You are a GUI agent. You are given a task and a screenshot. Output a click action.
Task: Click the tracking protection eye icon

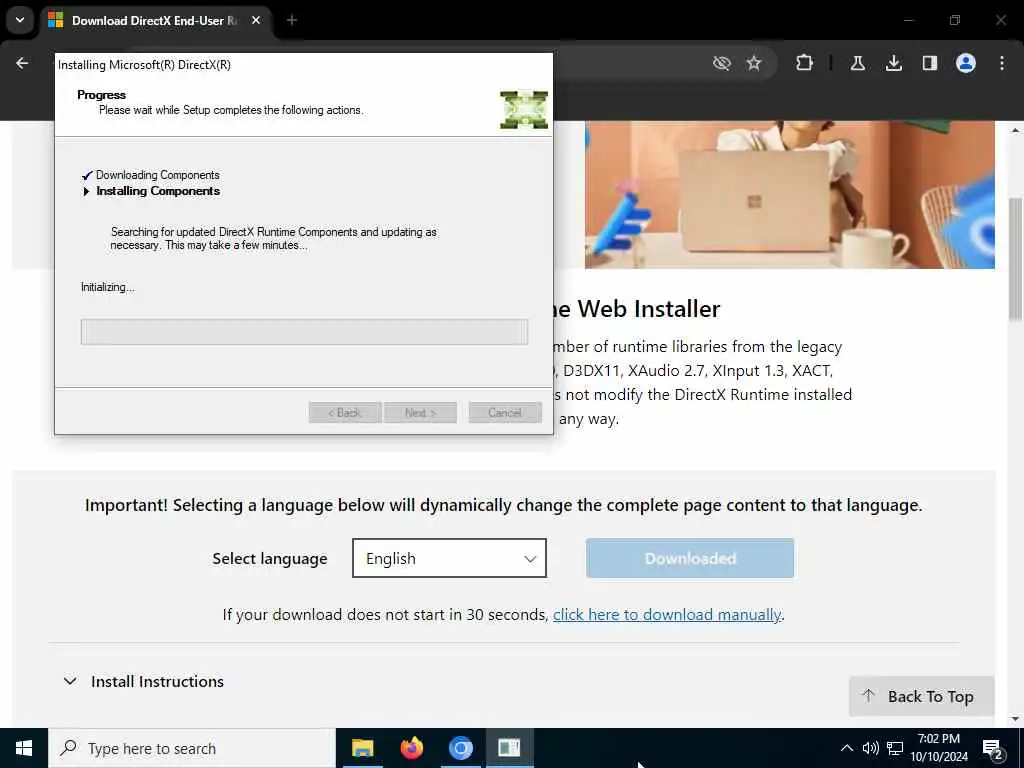pyautogui.click(x=722, y=63)
